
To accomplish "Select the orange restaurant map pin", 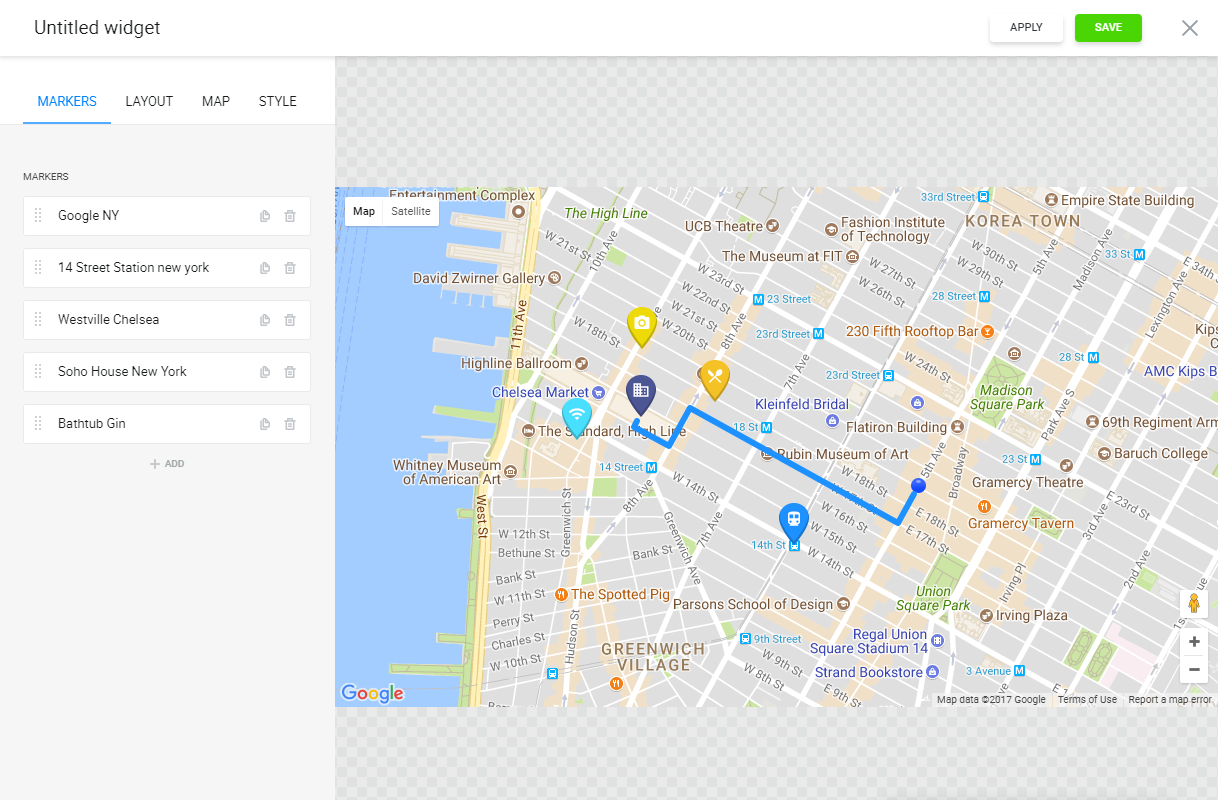I will point(714,379).
